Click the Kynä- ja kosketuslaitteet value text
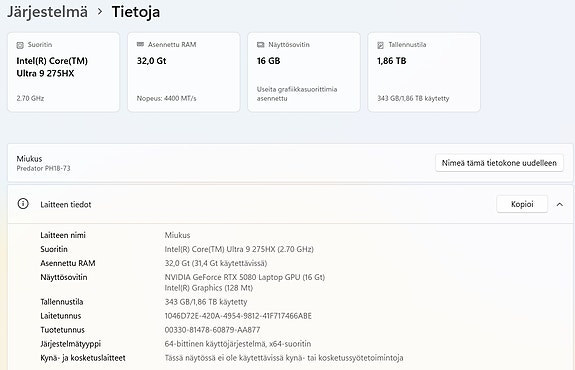Image resolution: width=575 pixels, height=370 pixels. click(x=284, y=358)
